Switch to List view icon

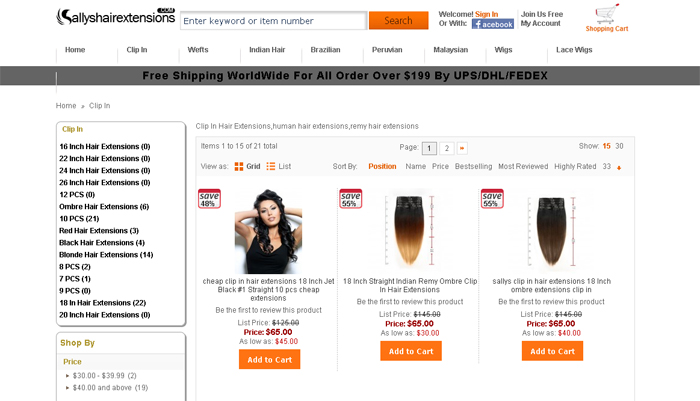click(x=271, y=167)
